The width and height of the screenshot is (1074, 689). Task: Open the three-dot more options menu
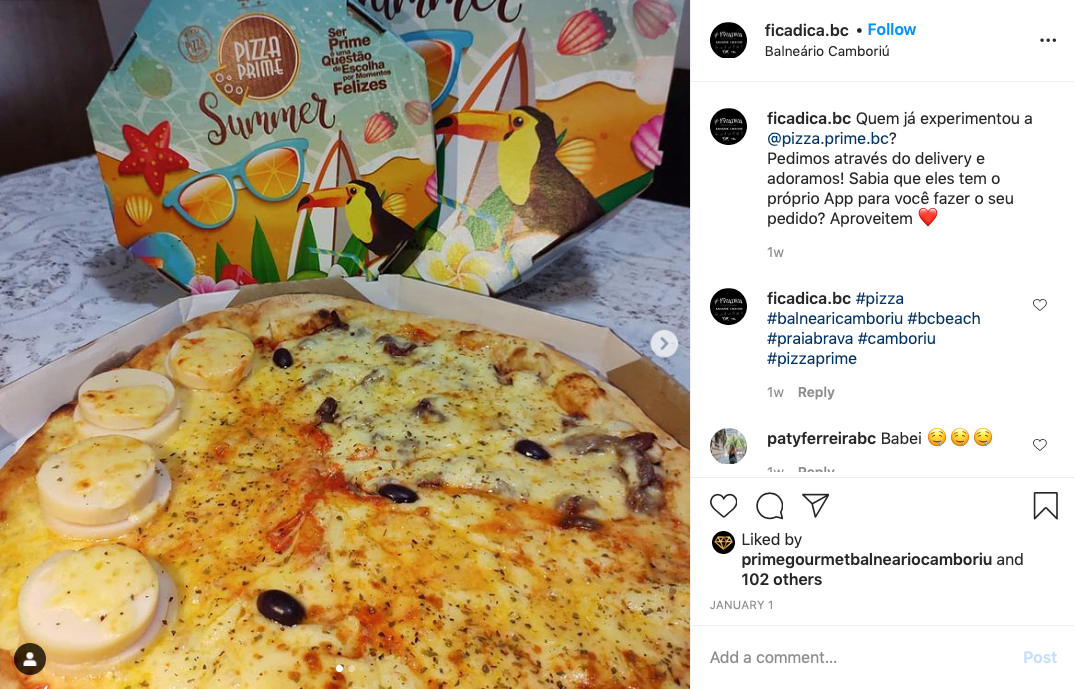point(1047,40)
